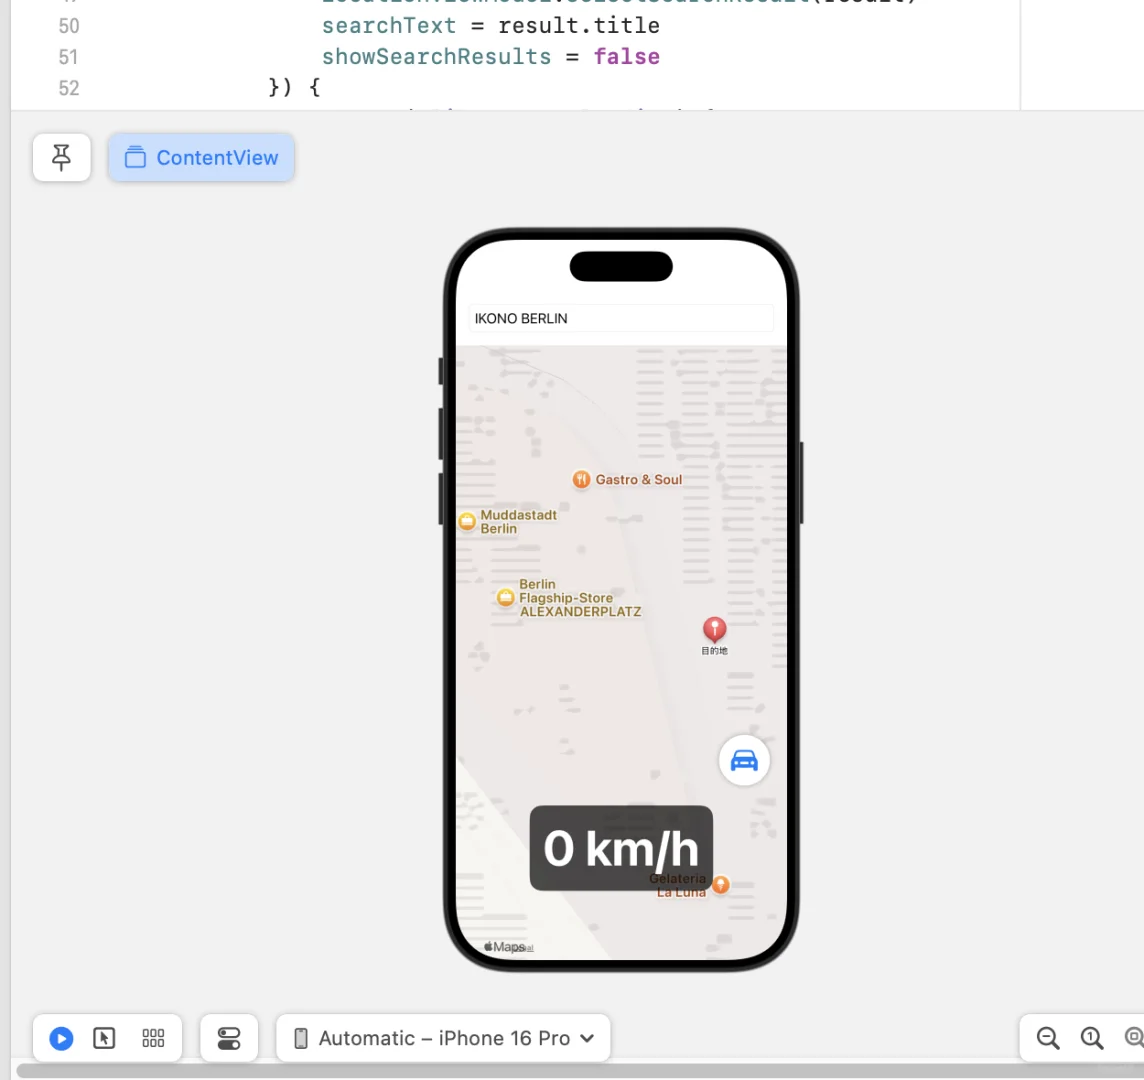This screenshot has width=1144, height=1080.
Task: Set canvas zoom to 100% magnifier icon
Action: (x=1091, y=1038)
